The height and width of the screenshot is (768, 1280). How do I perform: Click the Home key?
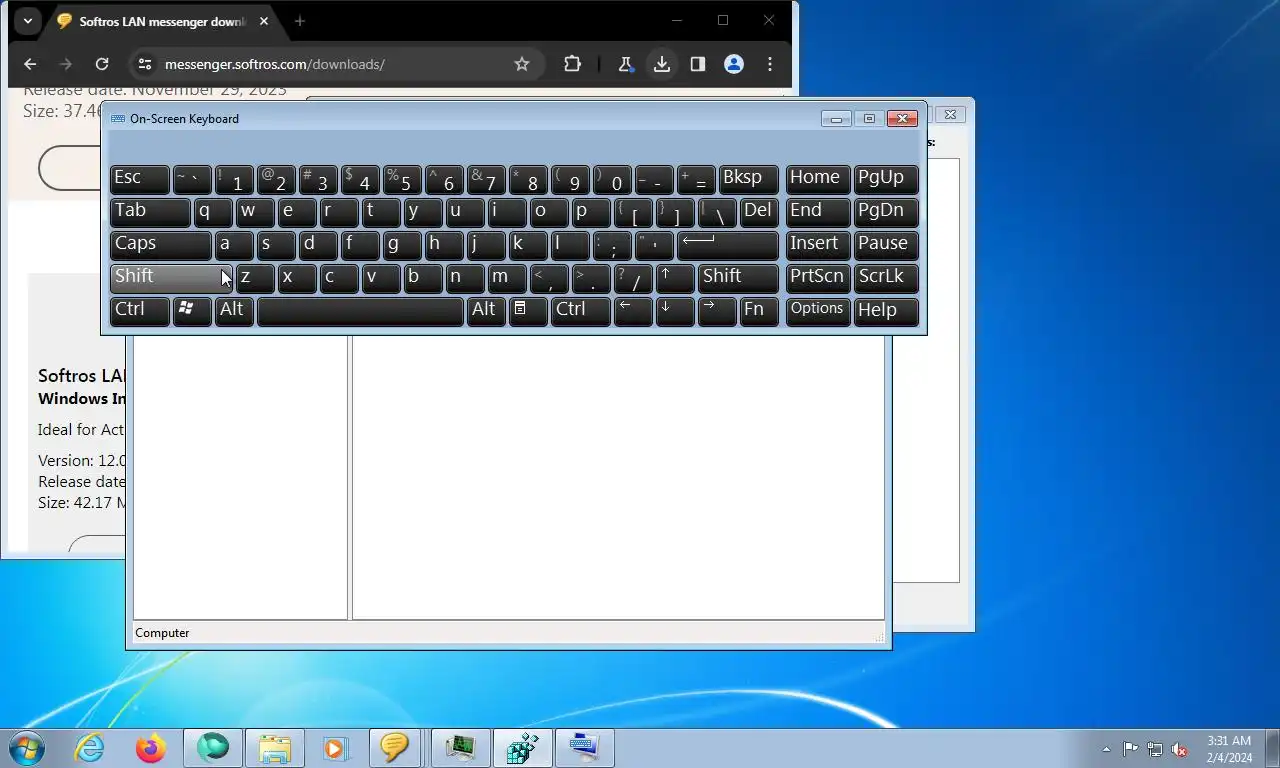click(818, 179)
